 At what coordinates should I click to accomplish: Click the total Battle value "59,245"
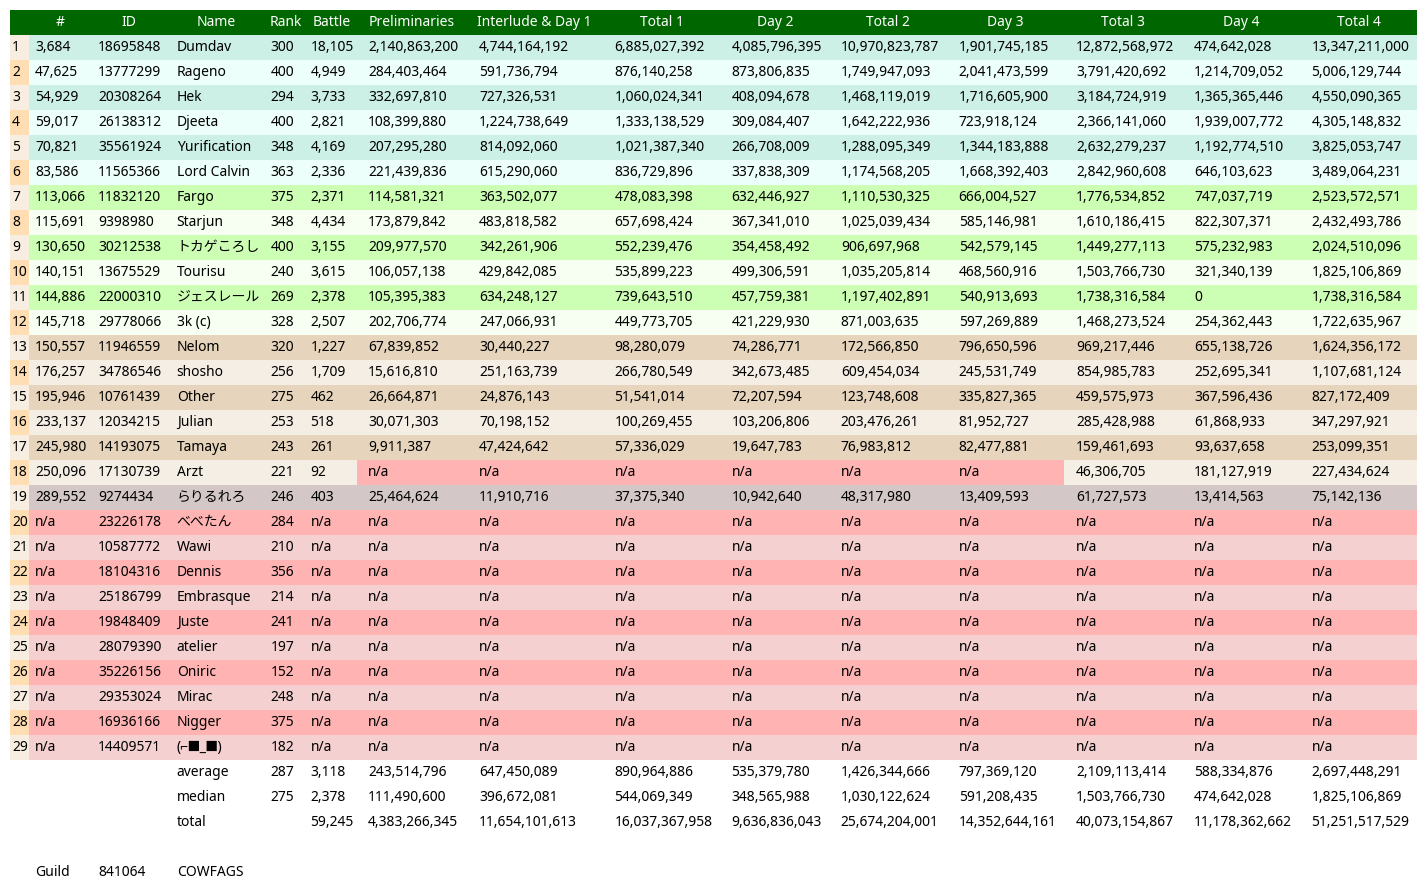tap(332, 821)
